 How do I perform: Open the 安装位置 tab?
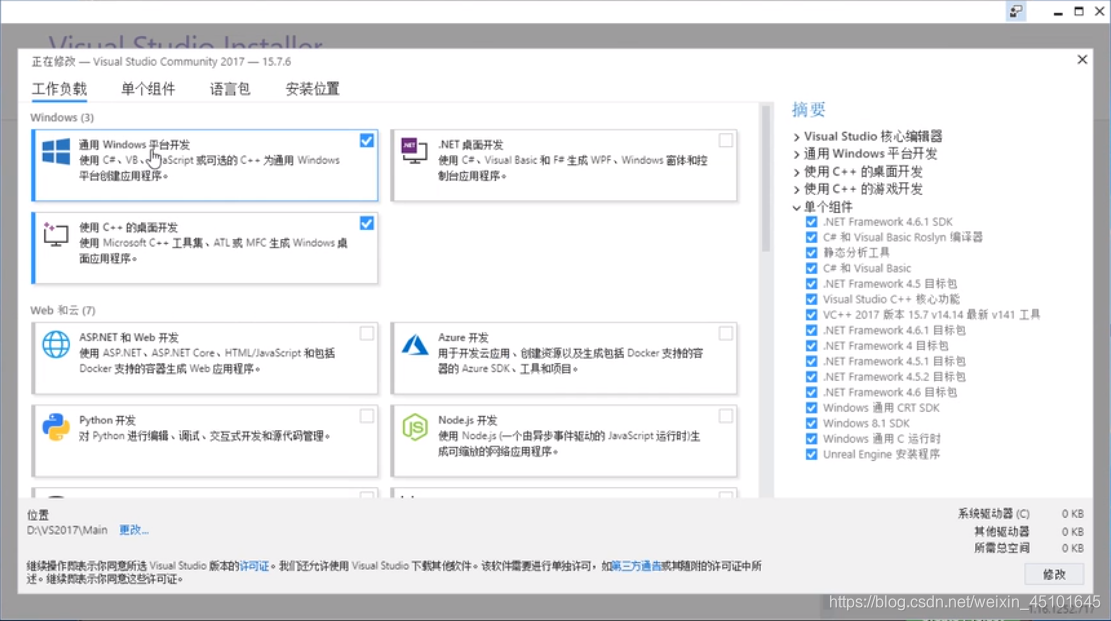312,89
